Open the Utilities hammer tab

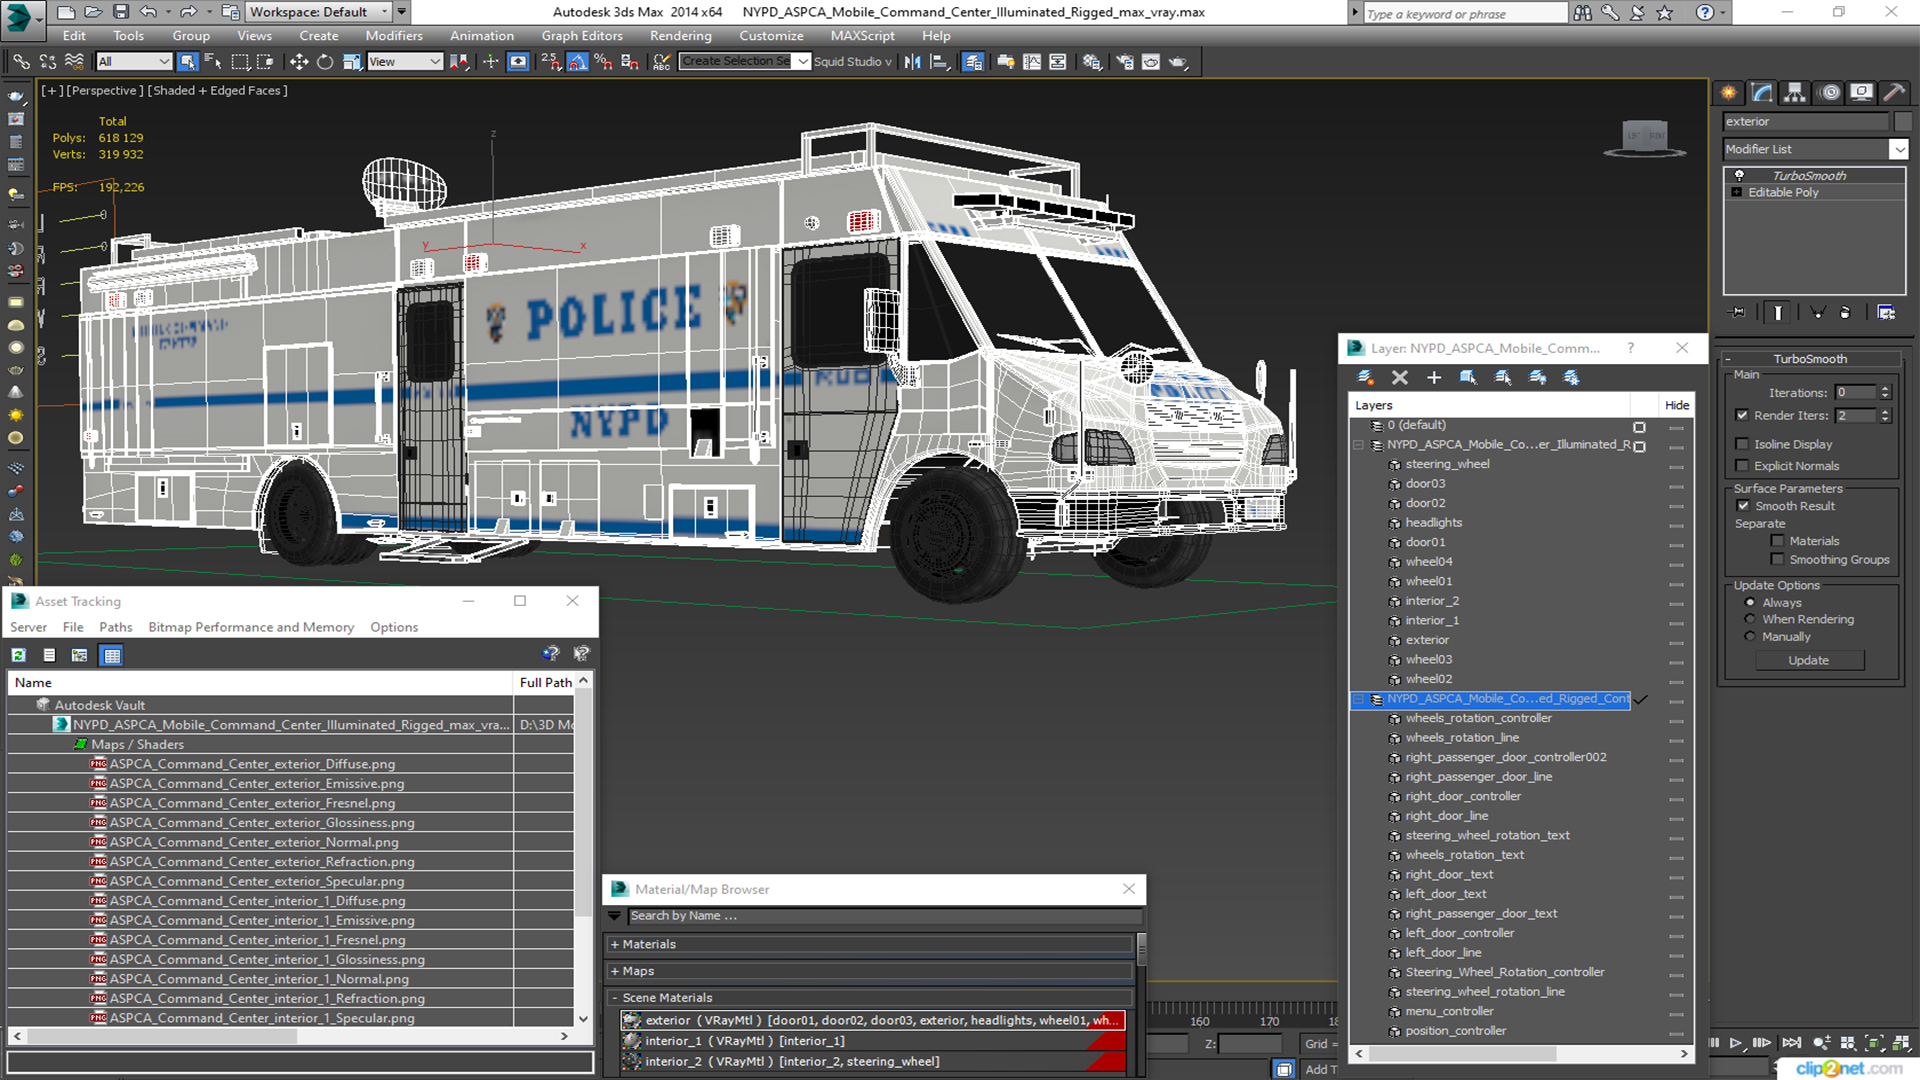(x=1893, y=93)
